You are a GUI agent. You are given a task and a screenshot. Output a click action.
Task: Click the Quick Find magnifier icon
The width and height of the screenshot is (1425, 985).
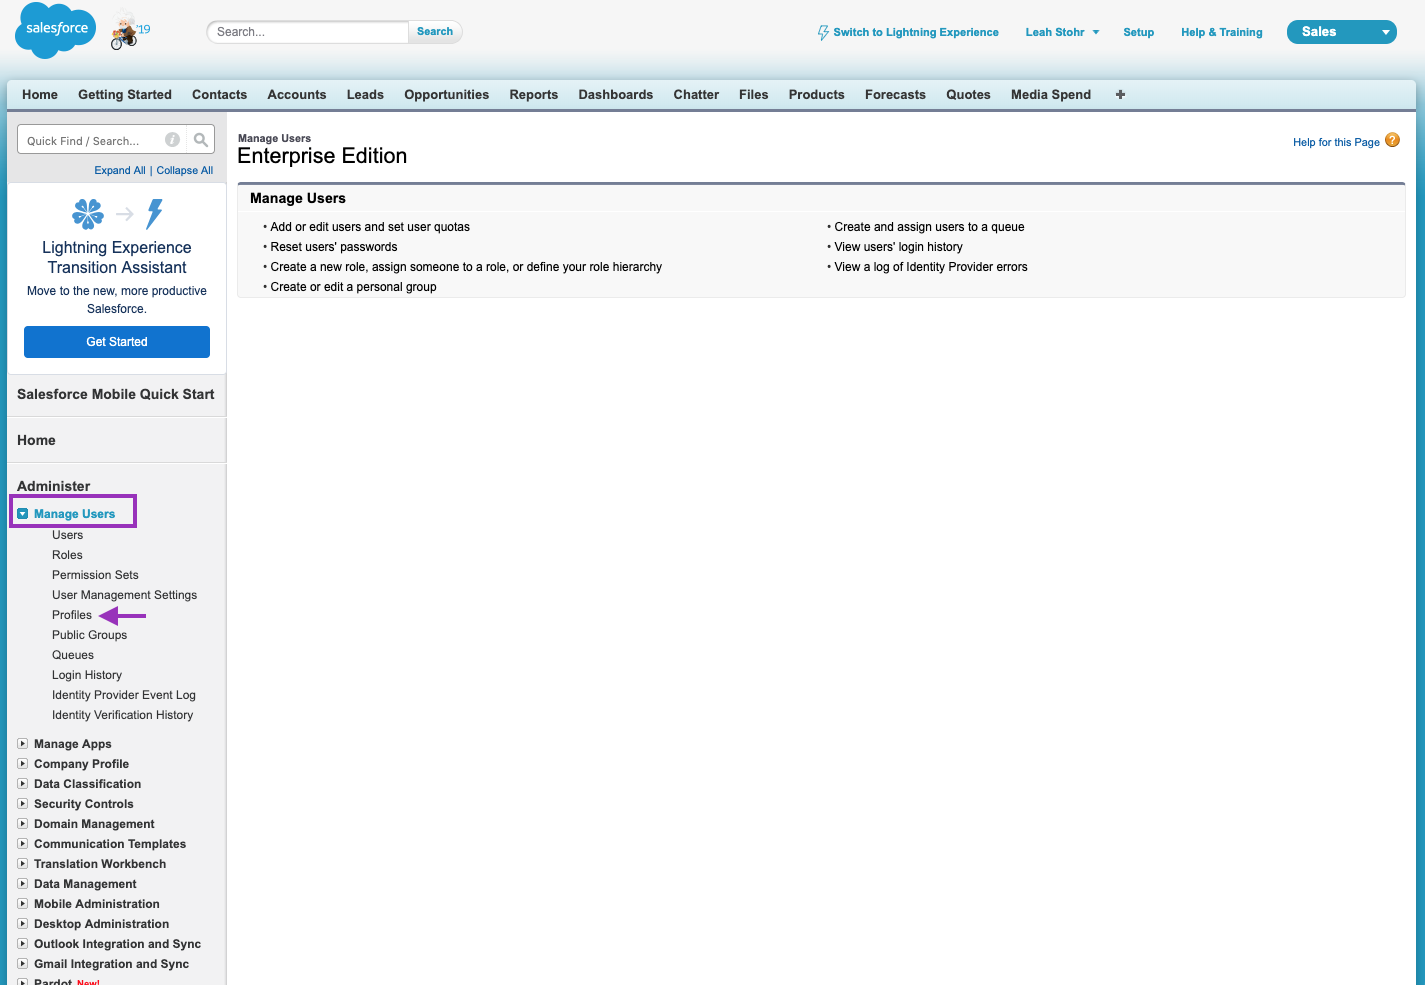tap(201, 140)
